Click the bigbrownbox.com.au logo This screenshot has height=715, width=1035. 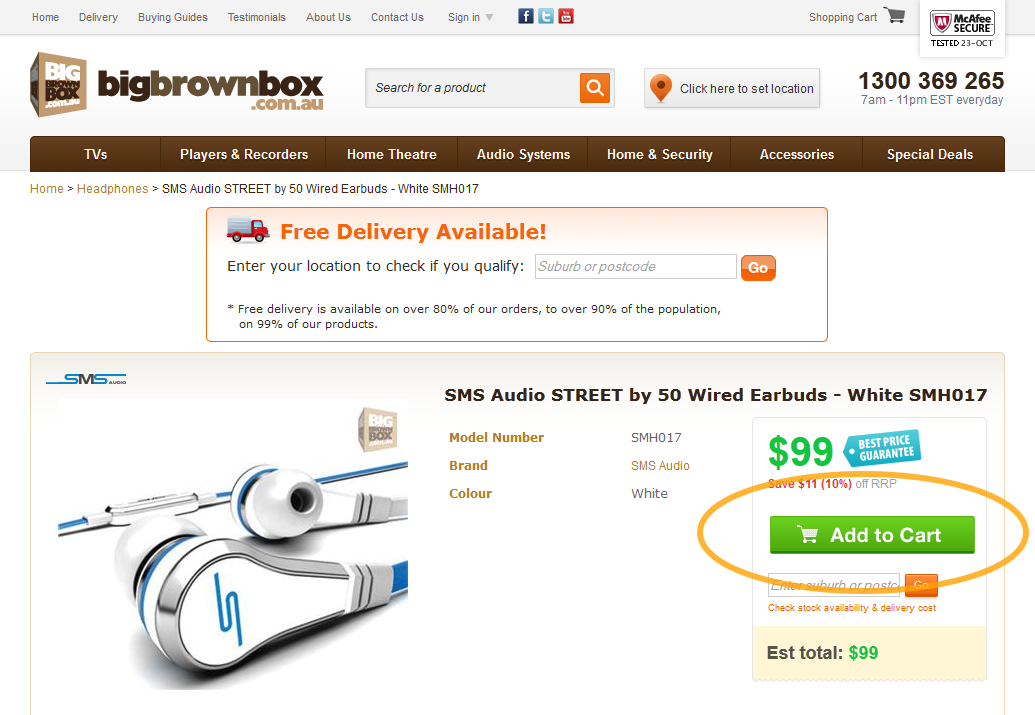pyautogui.click(x=177, y=85)
